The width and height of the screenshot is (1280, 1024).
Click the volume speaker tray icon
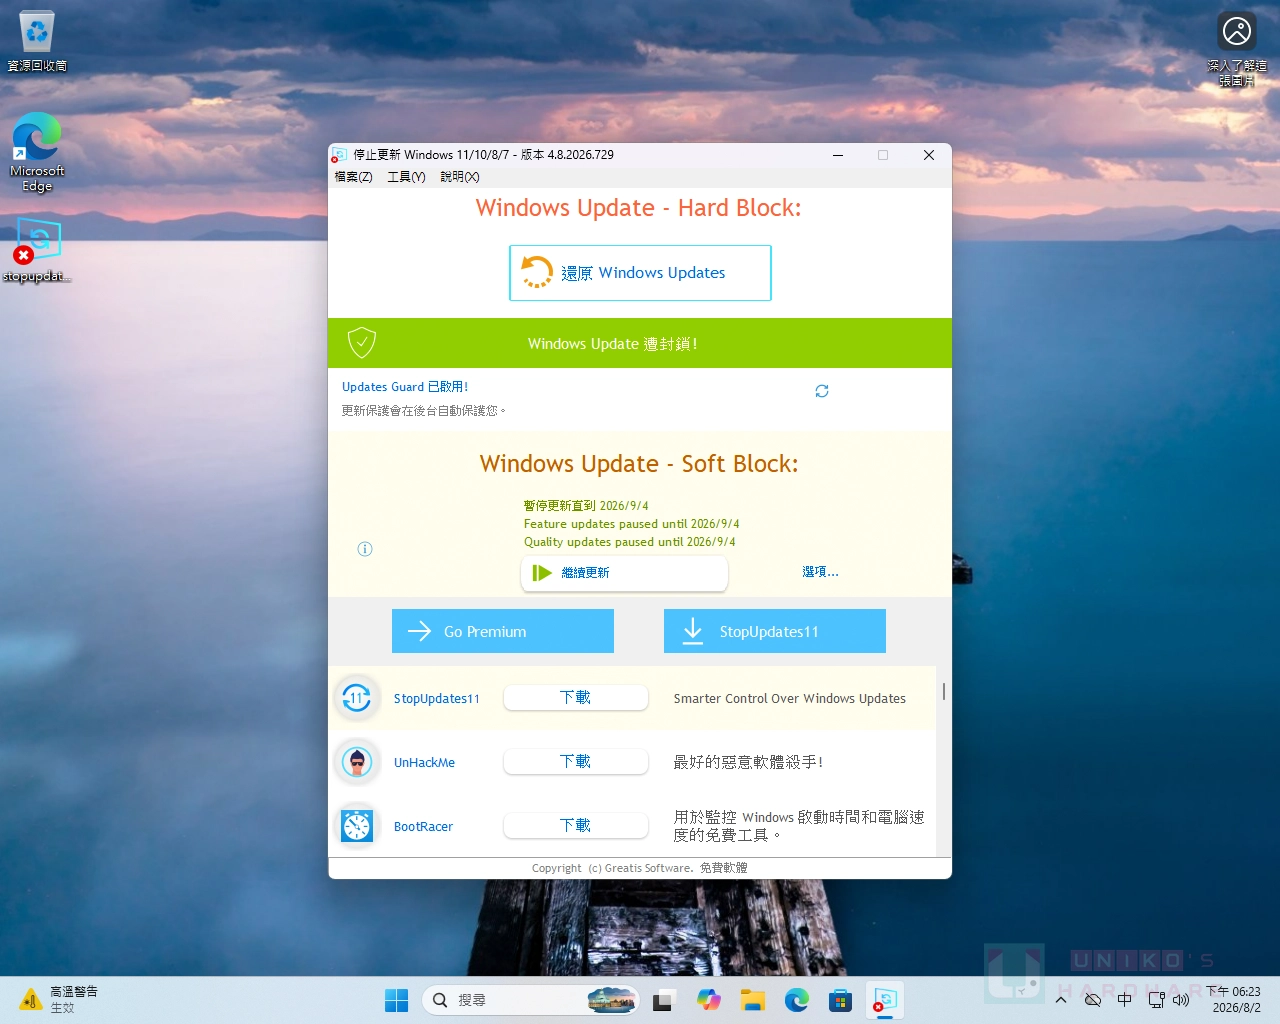[x=1181, y=1000]
